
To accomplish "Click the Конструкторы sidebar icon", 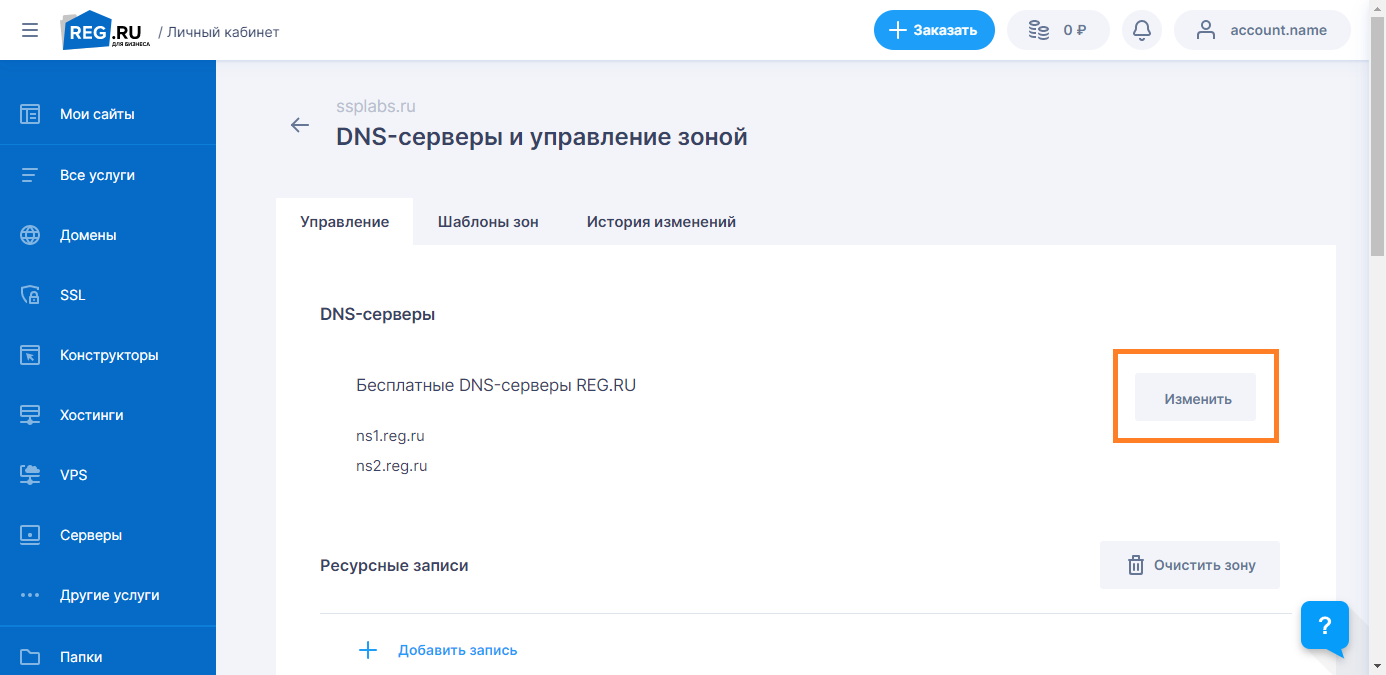I will (x=30, y=355).
